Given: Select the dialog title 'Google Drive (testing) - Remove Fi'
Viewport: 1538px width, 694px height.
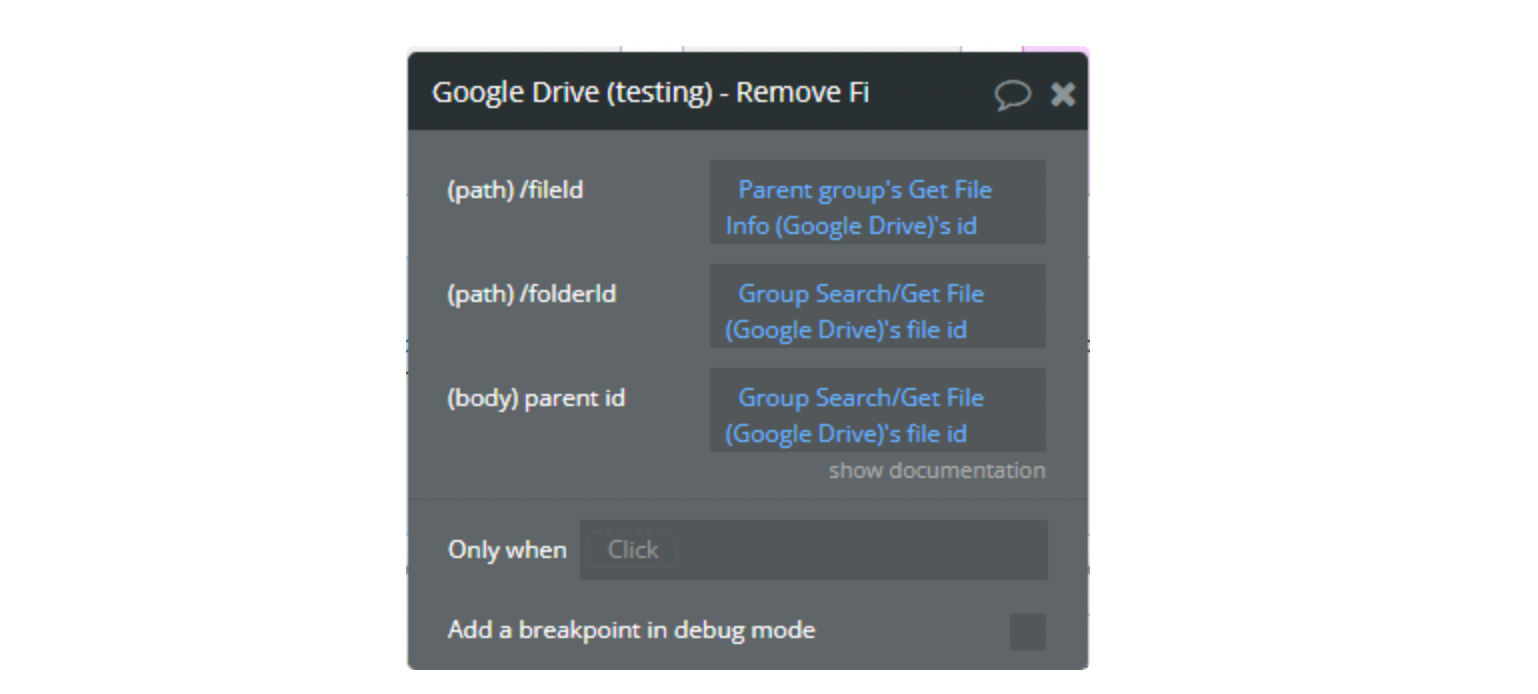Looking at the screenshot, I should click(x=650, y=92).
